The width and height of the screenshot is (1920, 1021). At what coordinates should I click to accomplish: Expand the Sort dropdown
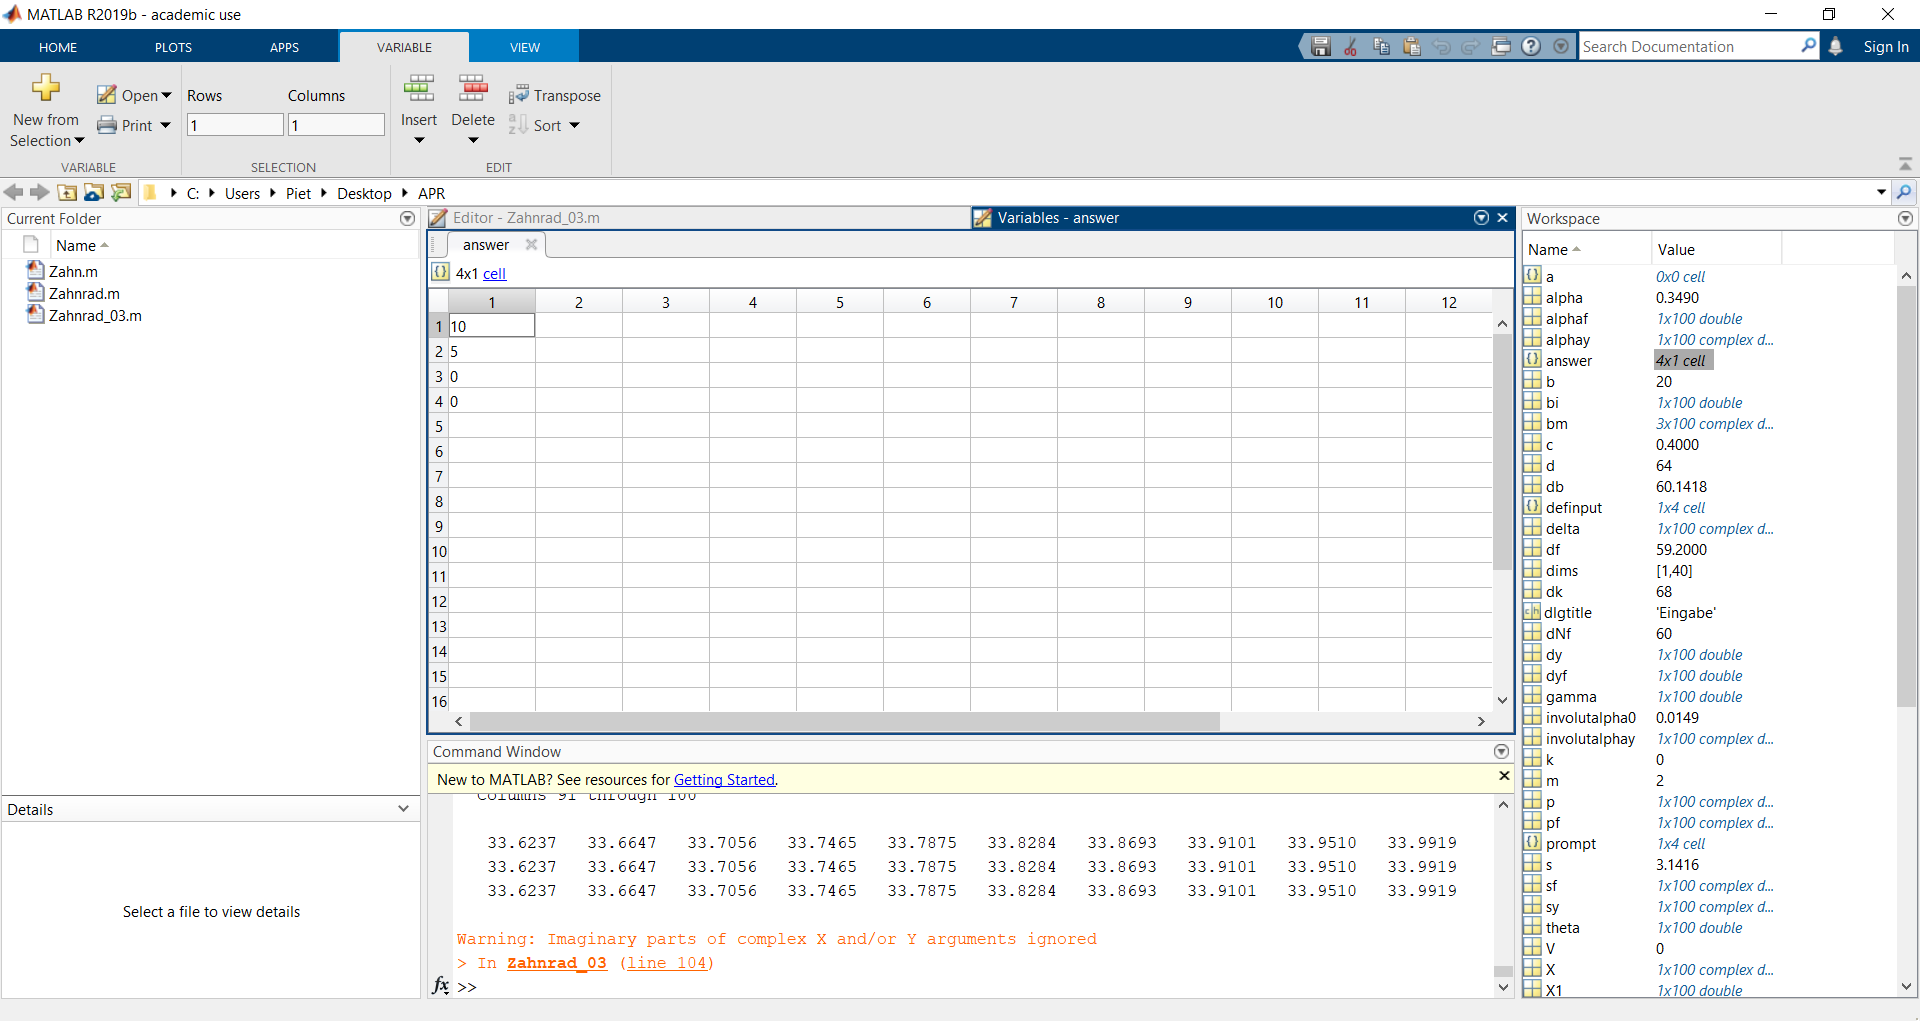tap(575, 126)
